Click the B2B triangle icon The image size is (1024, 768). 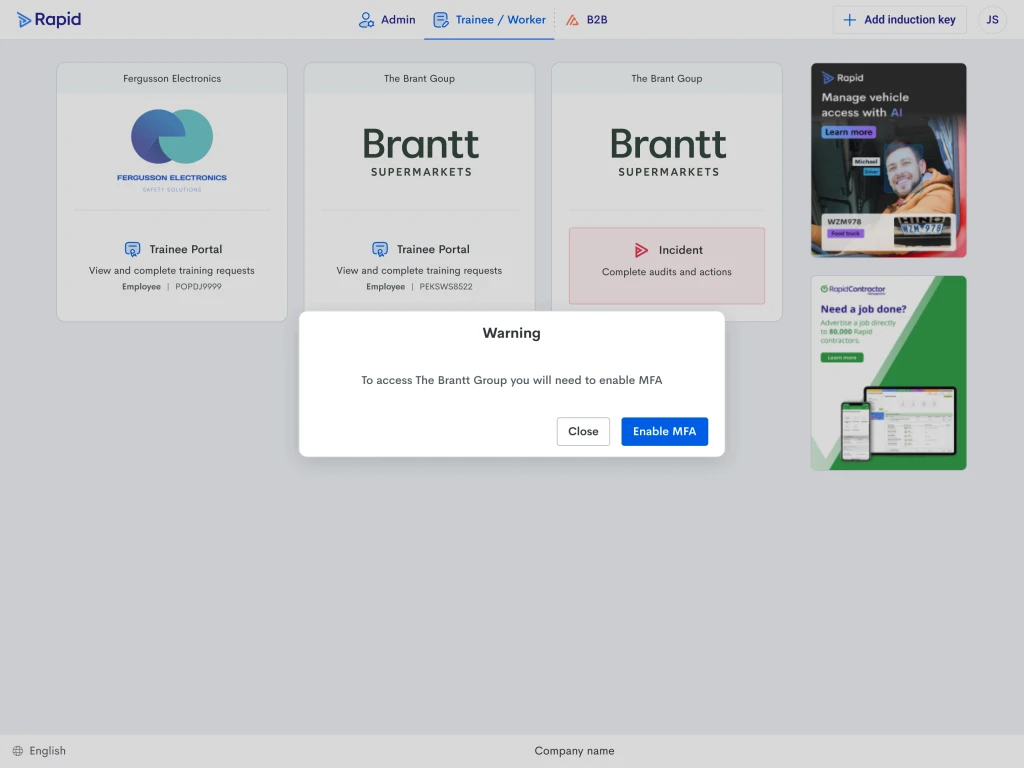pyautogui.click(x=572, y=20)
